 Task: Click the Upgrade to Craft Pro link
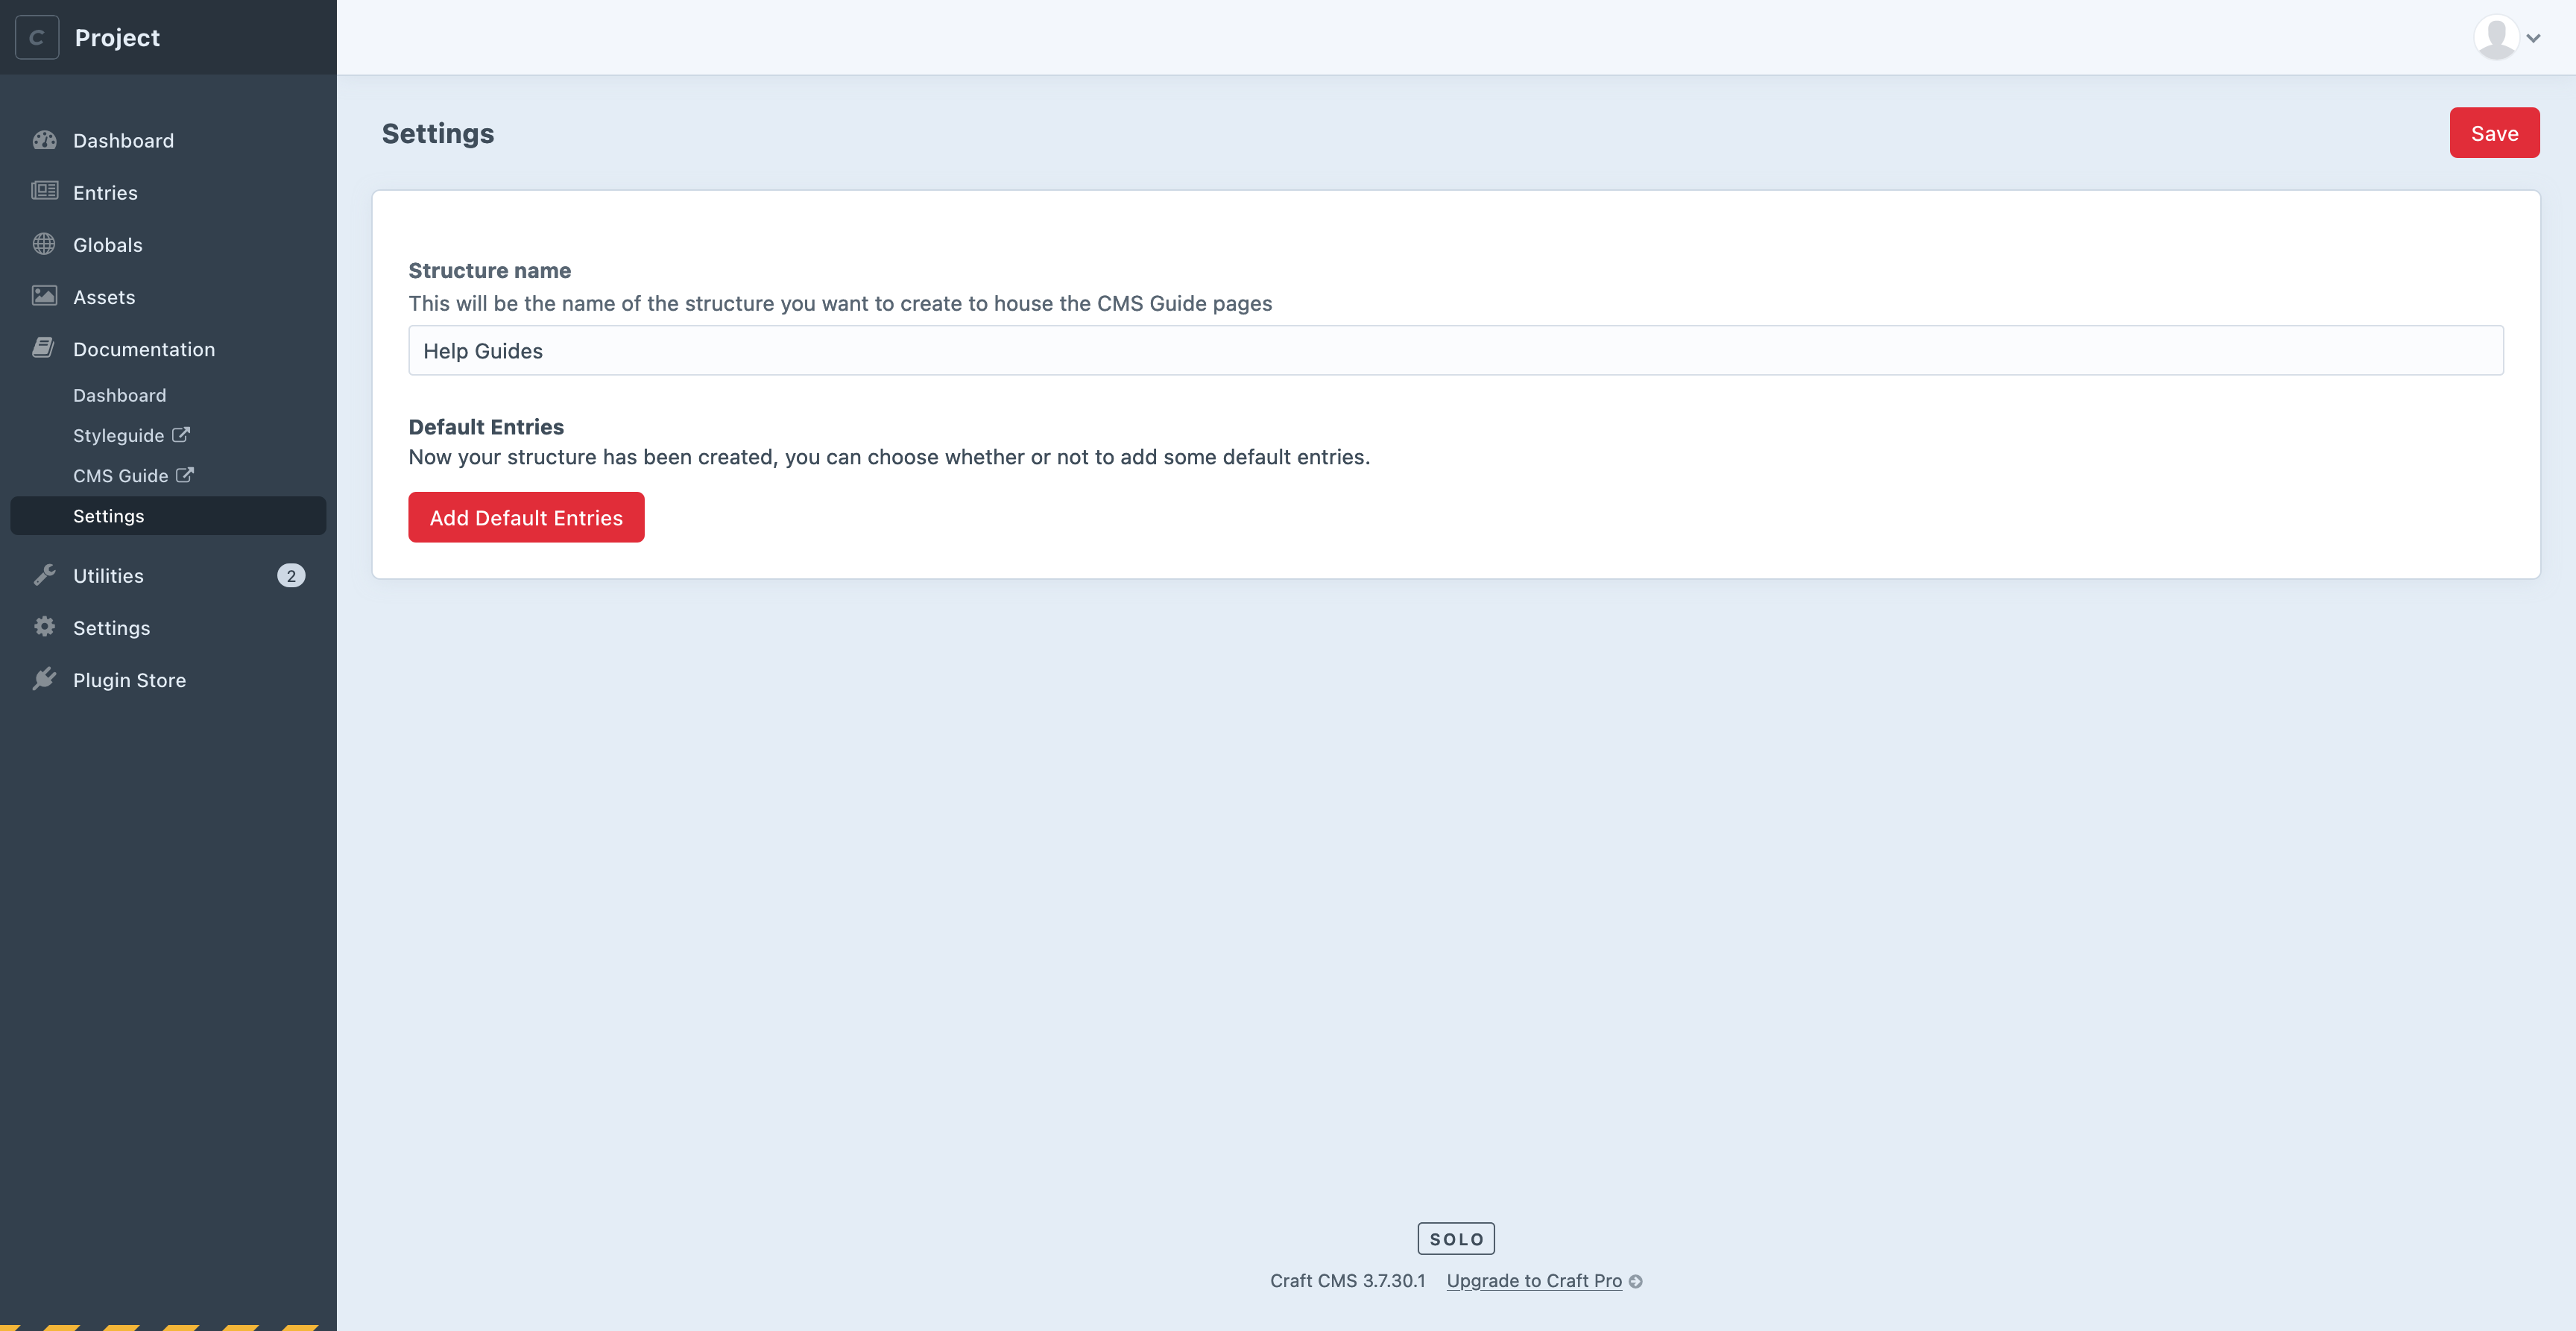1534,1282
